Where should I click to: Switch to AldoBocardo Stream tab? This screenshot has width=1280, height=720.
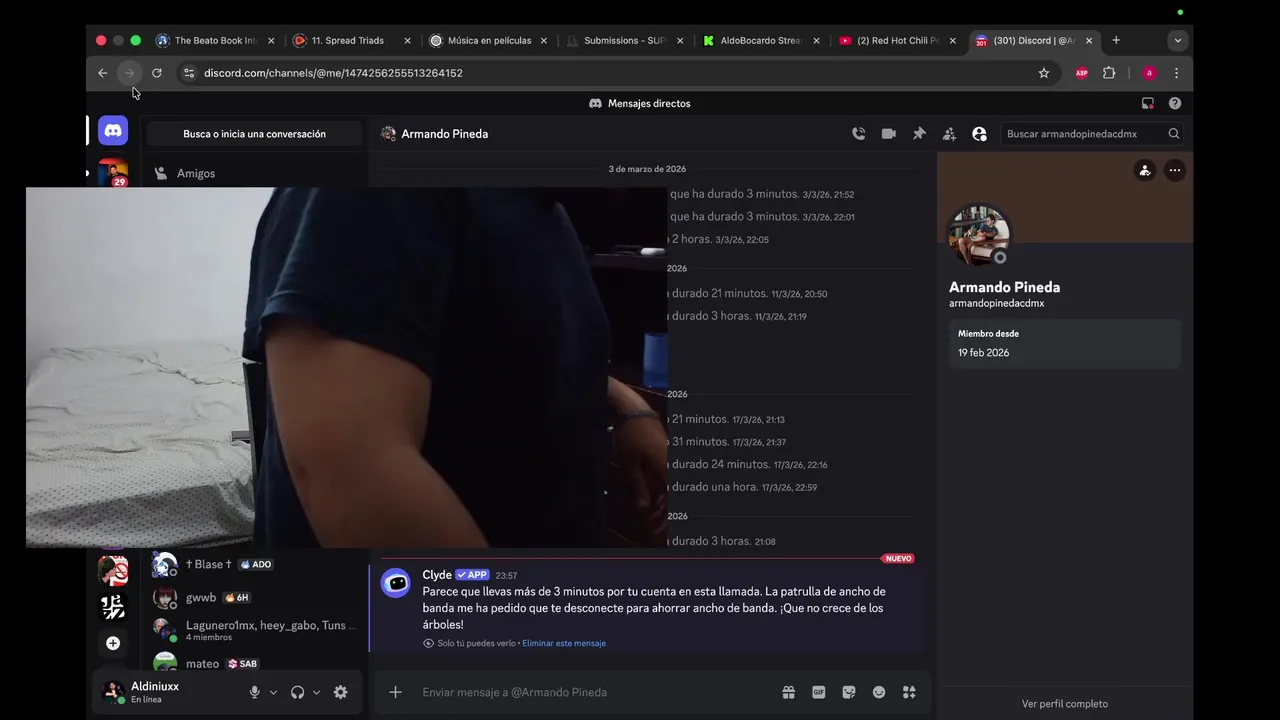pos(761,41)
